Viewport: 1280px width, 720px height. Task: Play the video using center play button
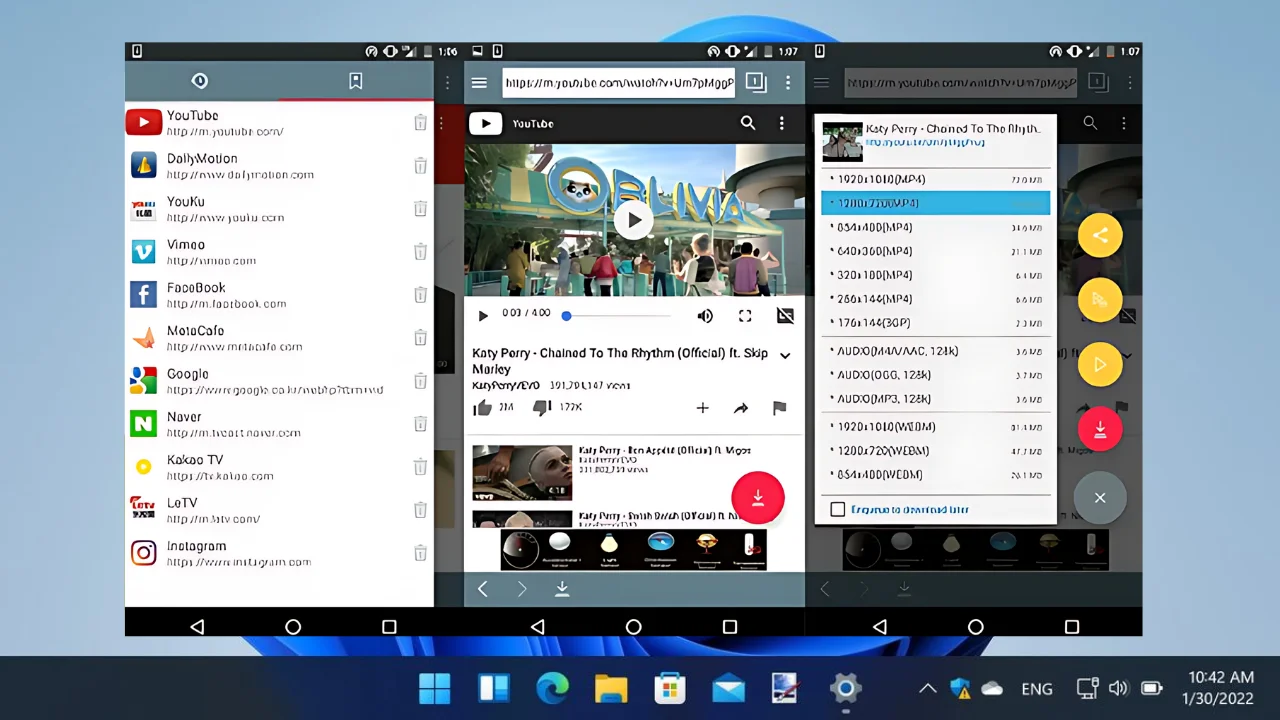tap(633, 220)
